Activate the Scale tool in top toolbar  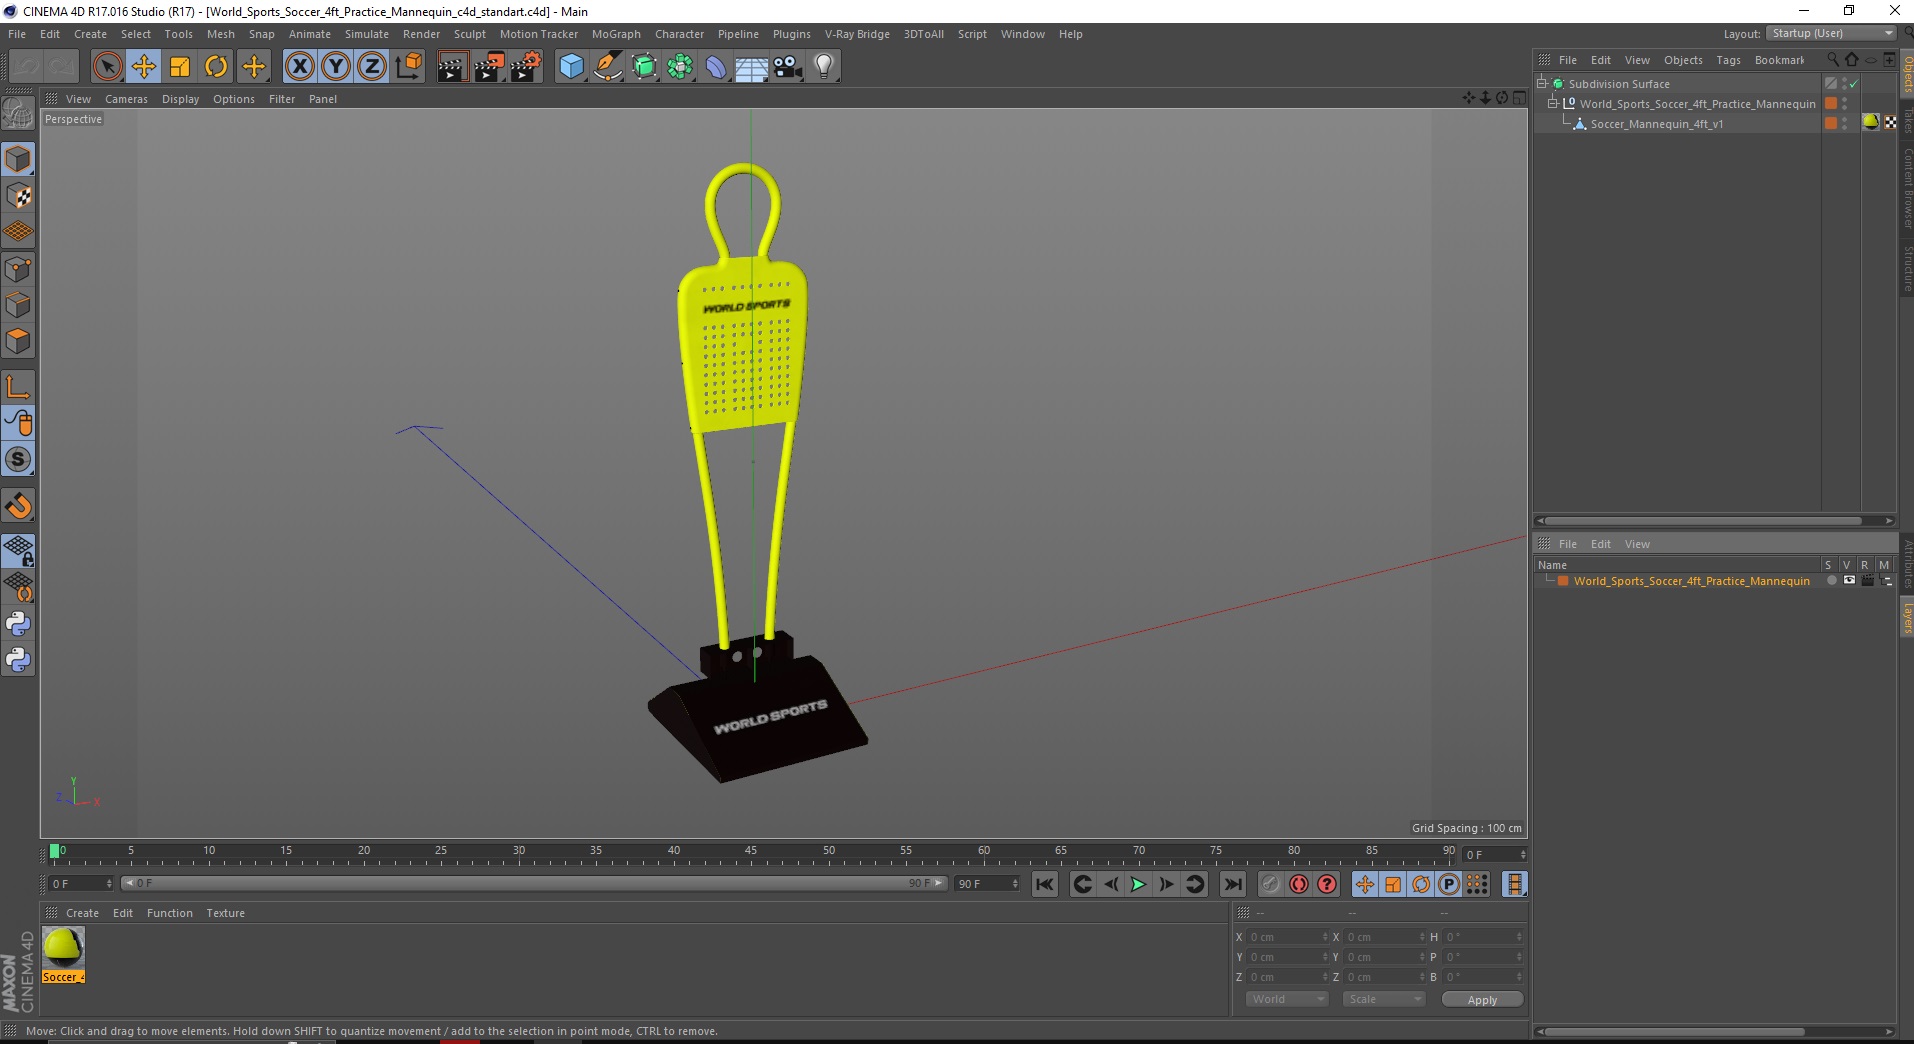pyautogui.click(x=180, y=67)
